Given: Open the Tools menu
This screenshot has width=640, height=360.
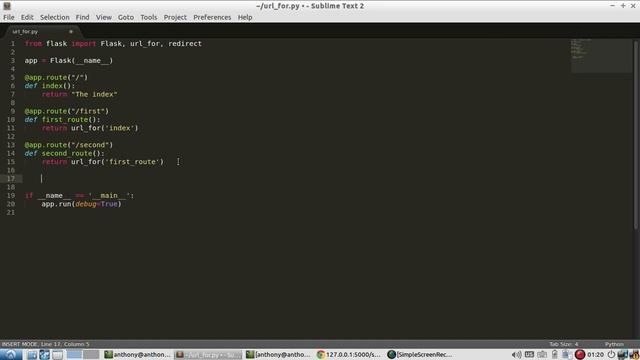Looking at the screenshot, I should [149, 17].
